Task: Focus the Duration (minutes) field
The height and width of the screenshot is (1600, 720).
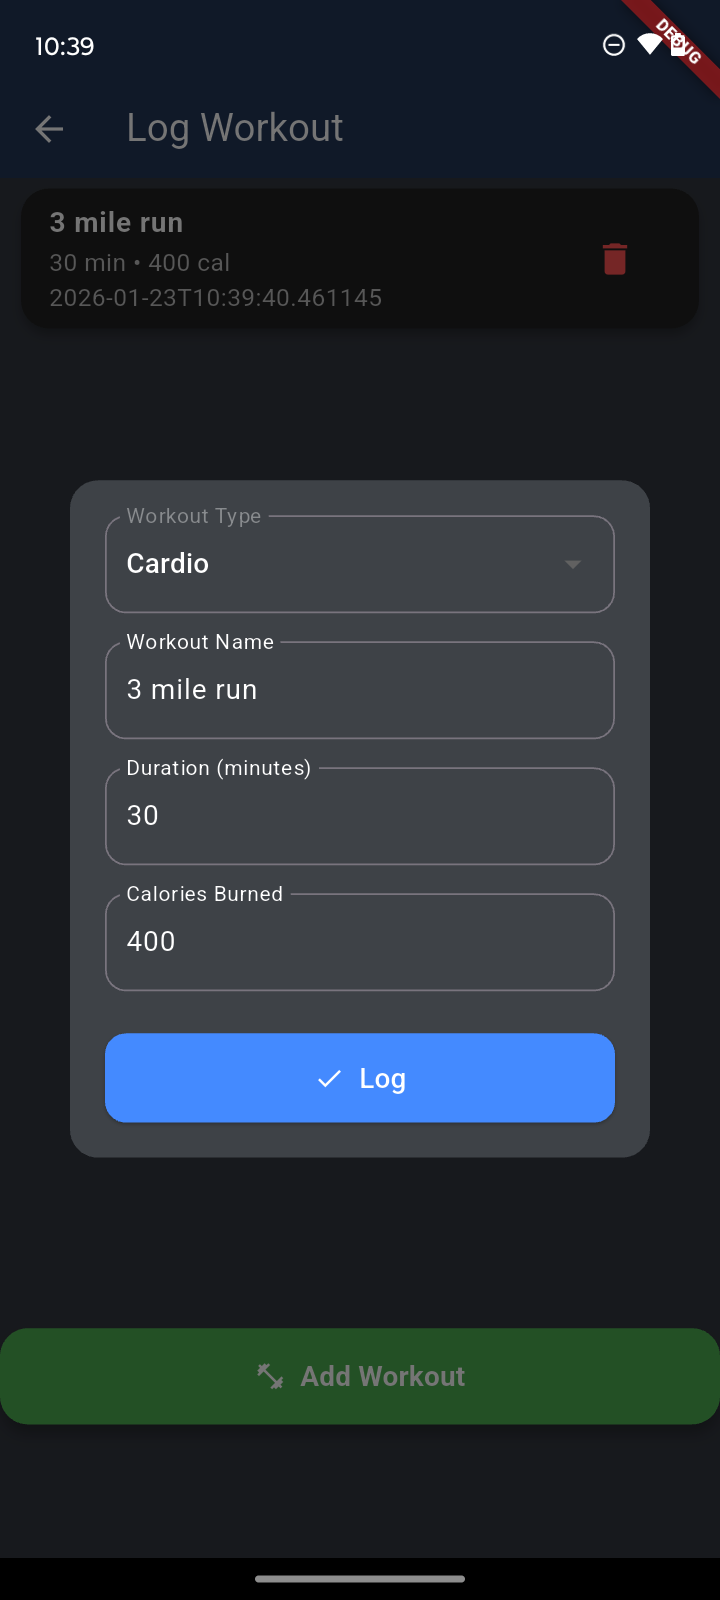Action: point(360,816)
